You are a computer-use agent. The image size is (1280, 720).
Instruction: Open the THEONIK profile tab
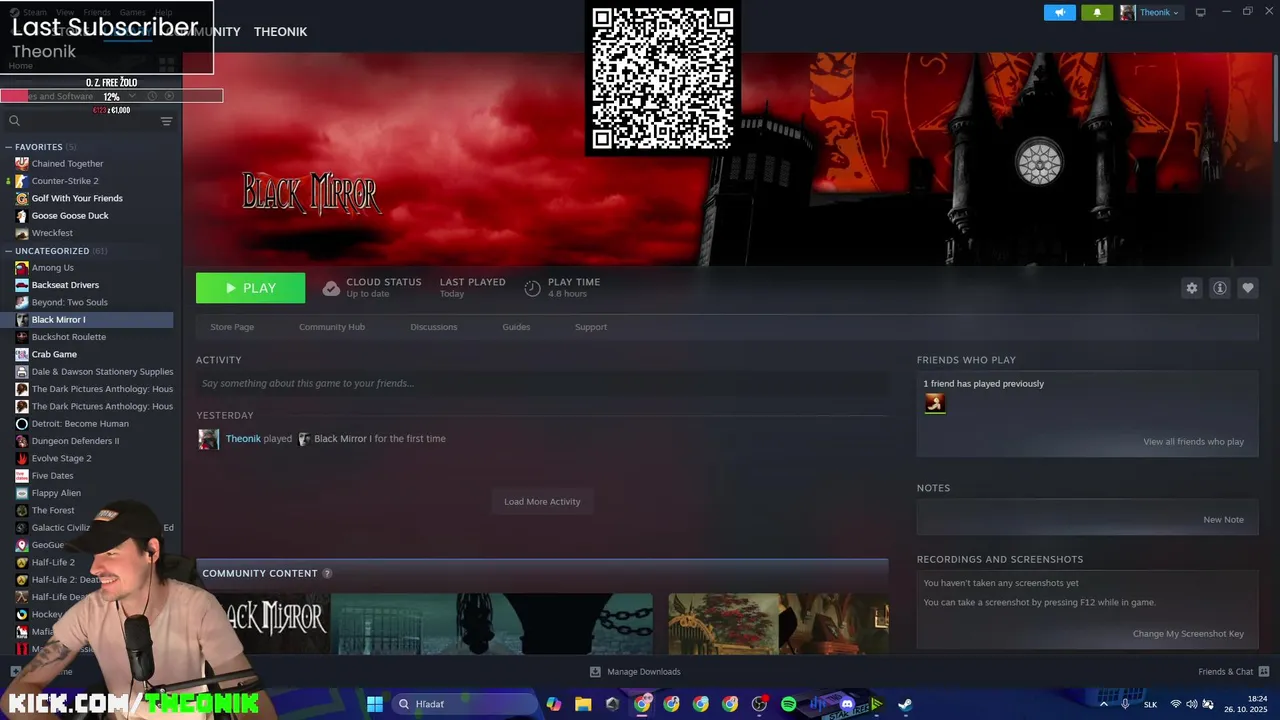point(280,32)
